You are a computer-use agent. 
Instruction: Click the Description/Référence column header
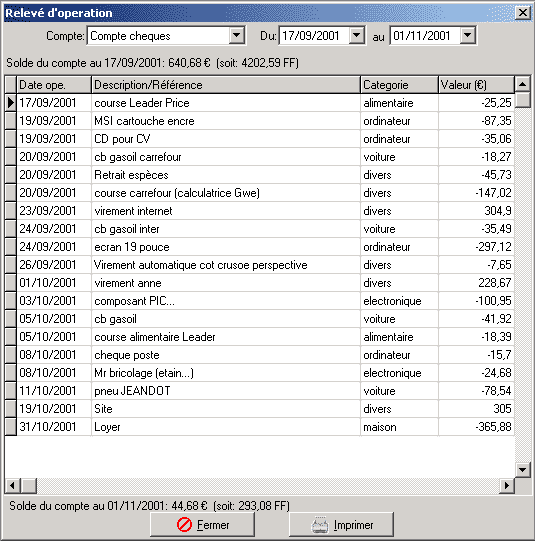click(226, 85)
